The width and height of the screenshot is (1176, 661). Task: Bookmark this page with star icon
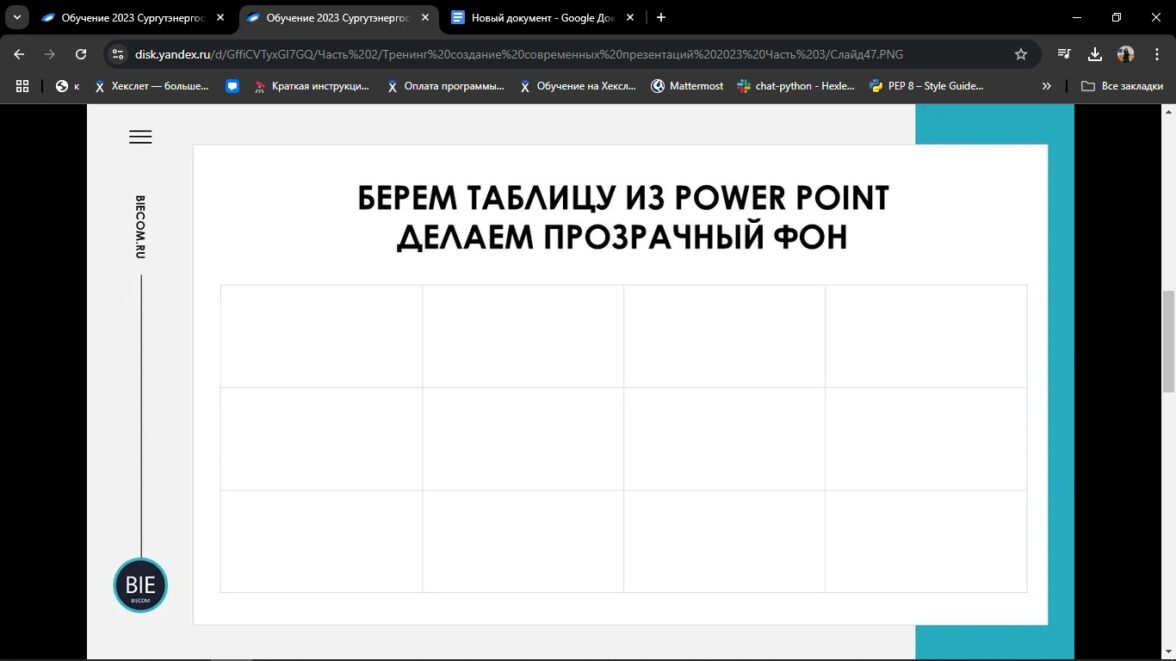pos(1021,54)
